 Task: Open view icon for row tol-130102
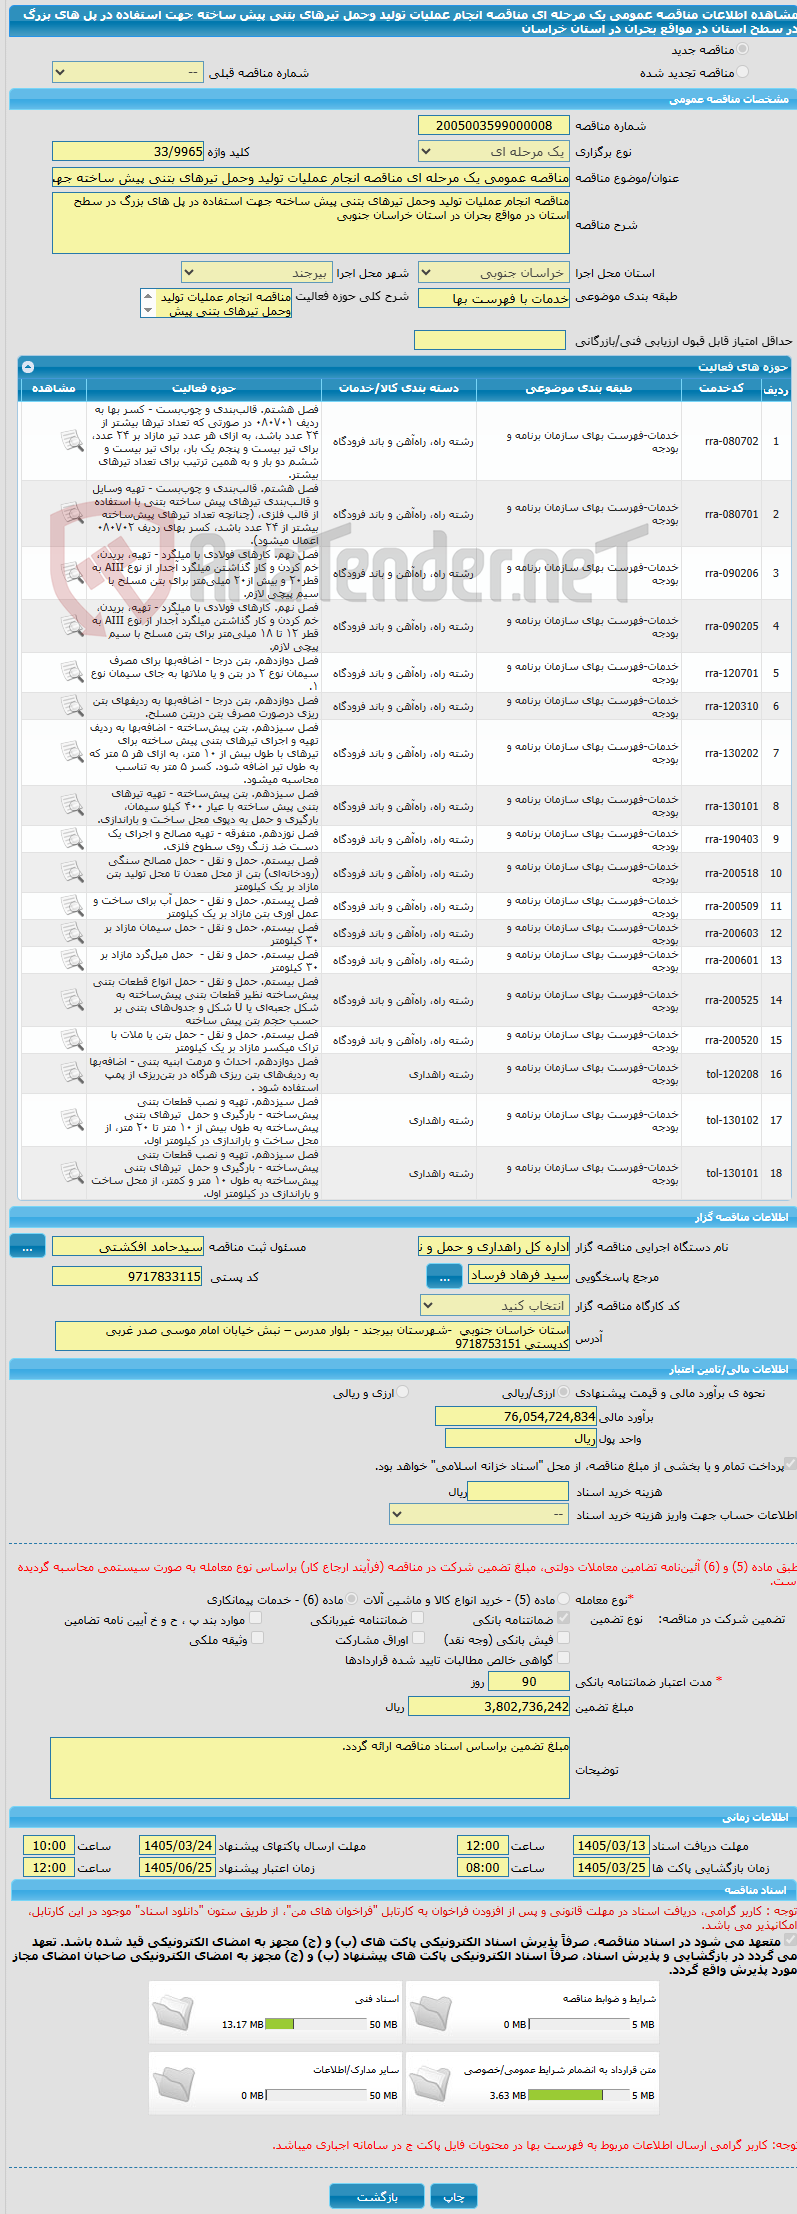click(x=71, y=1120)
